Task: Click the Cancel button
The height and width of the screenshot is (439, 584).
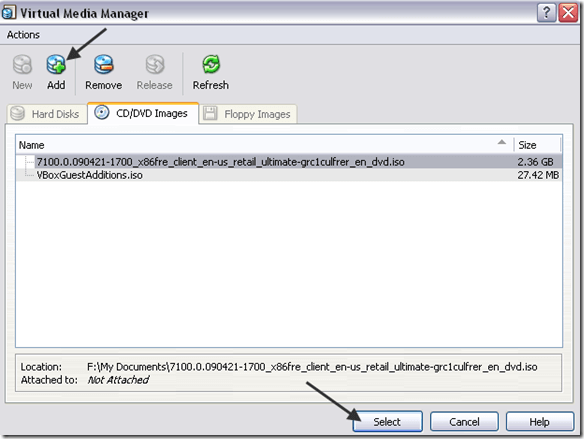Action: [x=464, y=422]
